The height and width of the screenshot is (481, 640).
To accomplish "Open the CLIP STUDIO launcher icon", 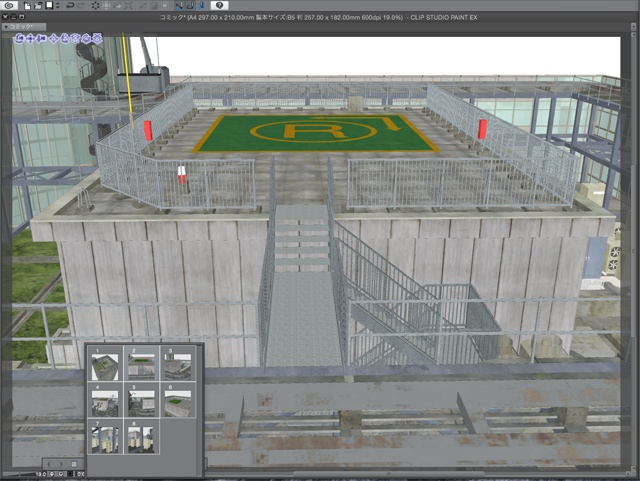I will pyautogui.click(x=9, y=5).
